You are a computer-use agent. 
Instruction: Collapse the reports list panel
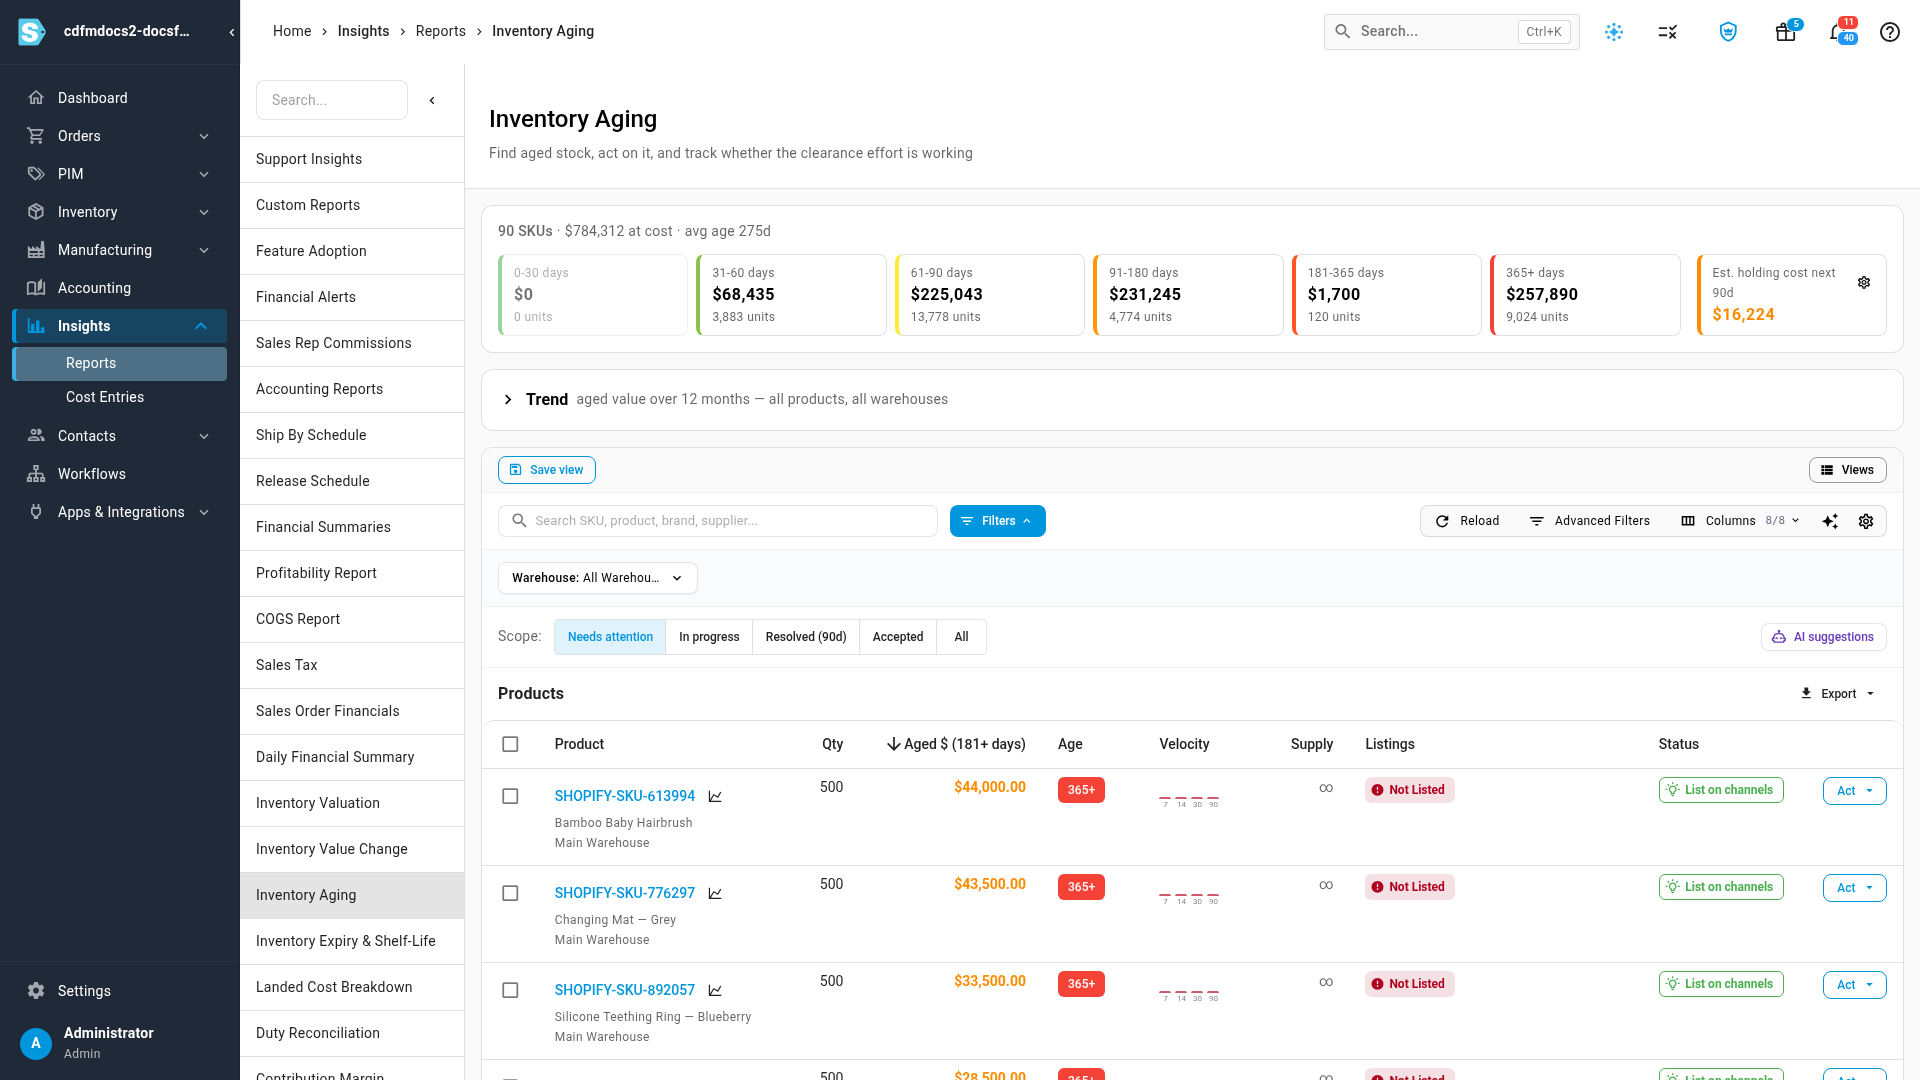pyautogui.click(x=432, y=100)
